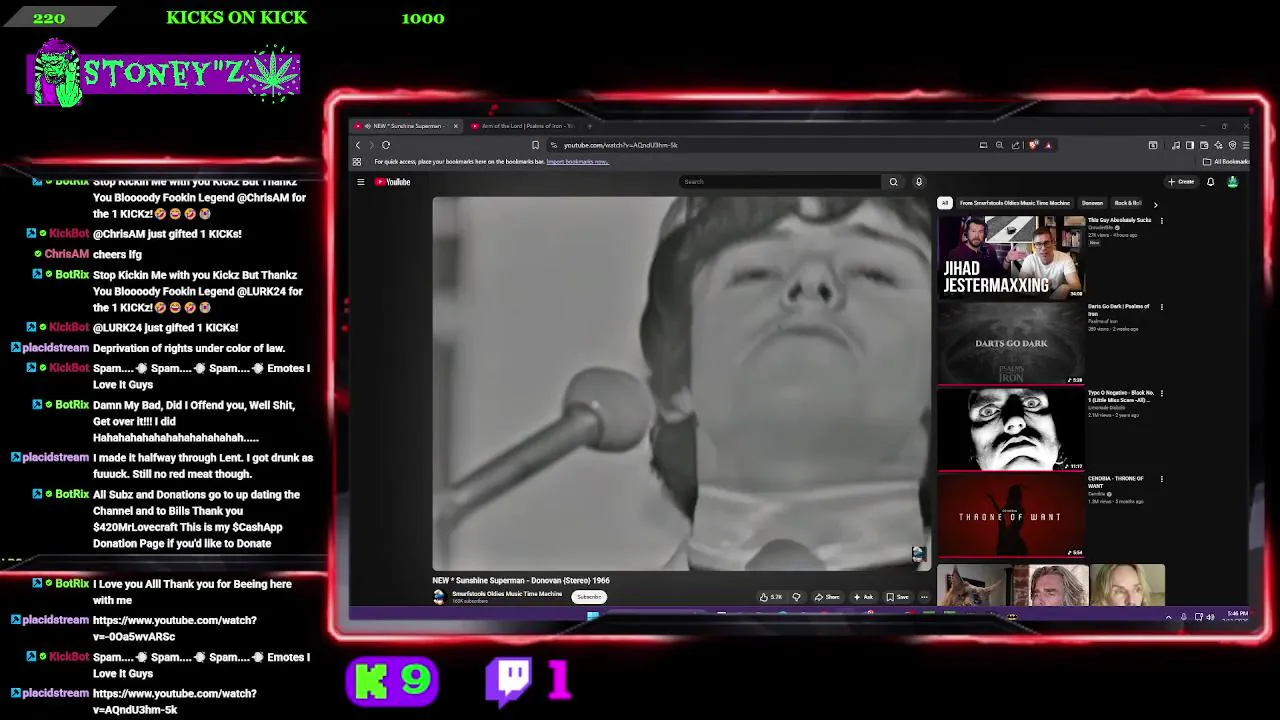Open YouTube notifications bell

tap(1210, 182)
